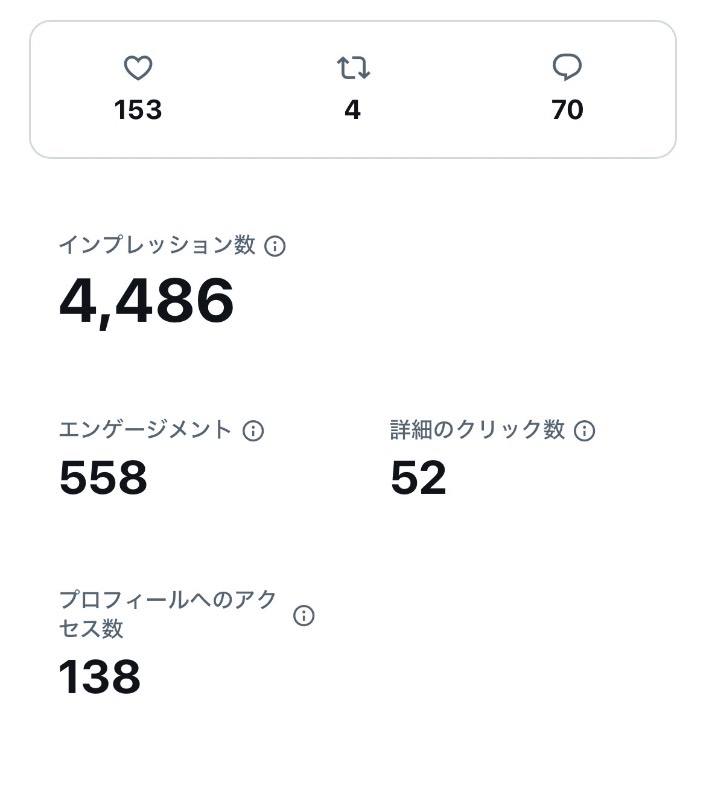Click the 詳細のクリック数 label
This screenshot has width=706, height=800.
point(477,430)
